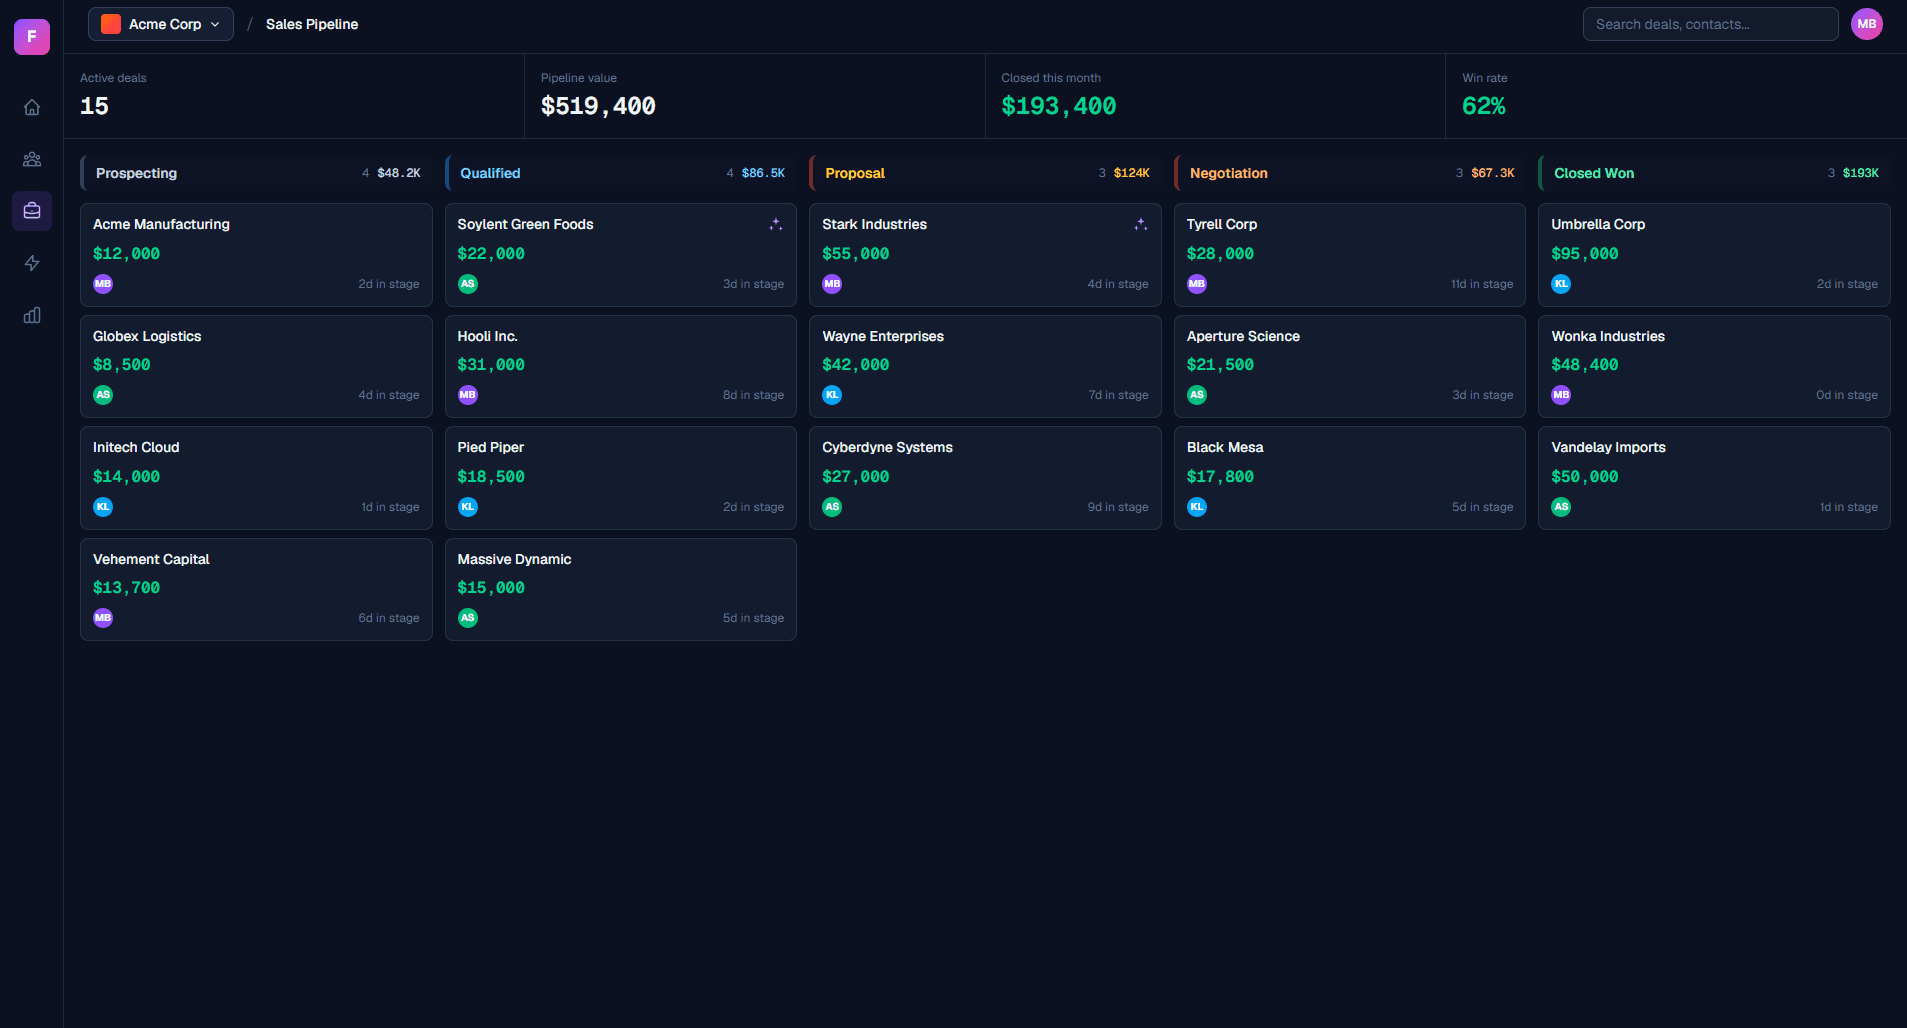Click the purple F app logo
Viewport: 1907px width, 1028px height.
pyautogui.click(x=32, y=37)
